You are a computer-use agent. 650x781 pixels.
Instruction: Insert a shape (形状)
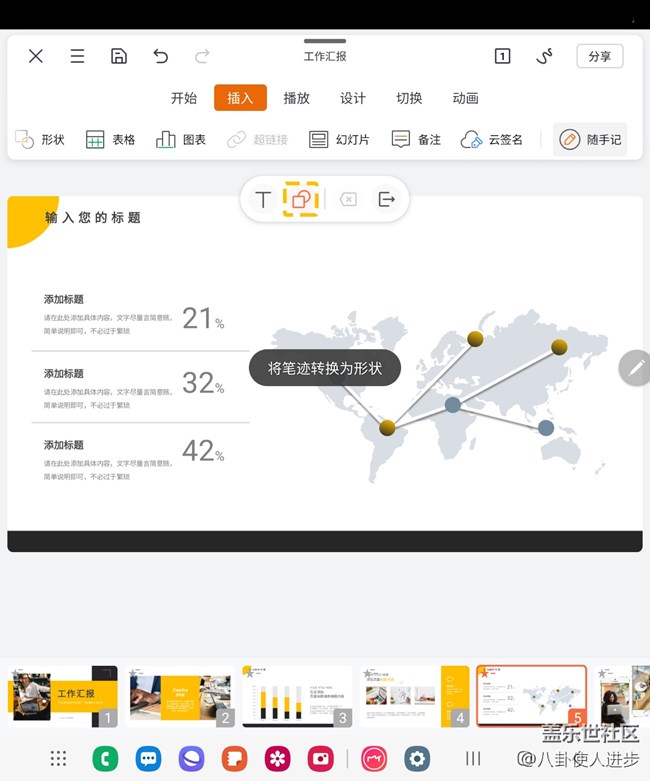(40, 140)
